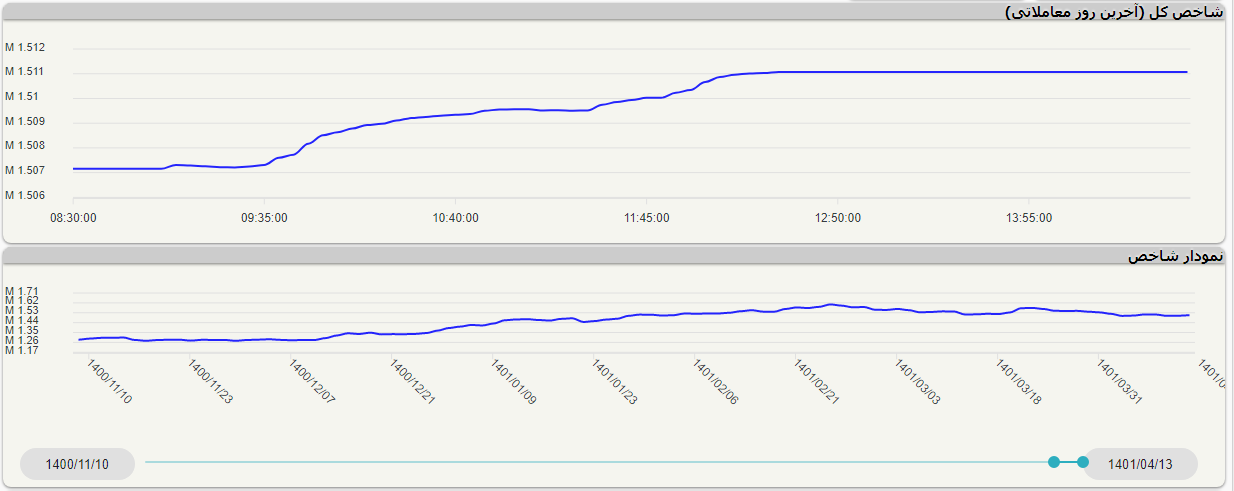Image resolution: width=1234 pixels, height=491 pixels.
Task: Click the 09:35:00 time axis label
Action: pos(265,218)
